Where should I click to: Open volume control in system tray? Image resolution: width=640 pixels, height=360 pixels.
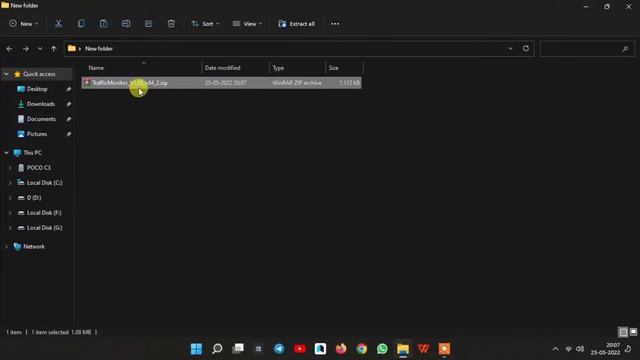click(x=580, y=349)
